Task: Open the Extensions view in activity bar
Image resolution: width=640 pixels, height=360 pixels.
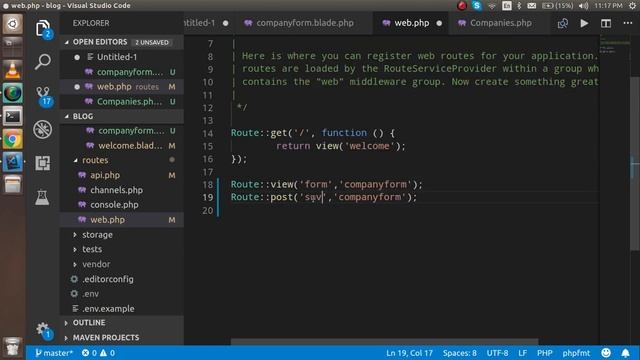Action: pyautogui.click(x=42, y=163)
